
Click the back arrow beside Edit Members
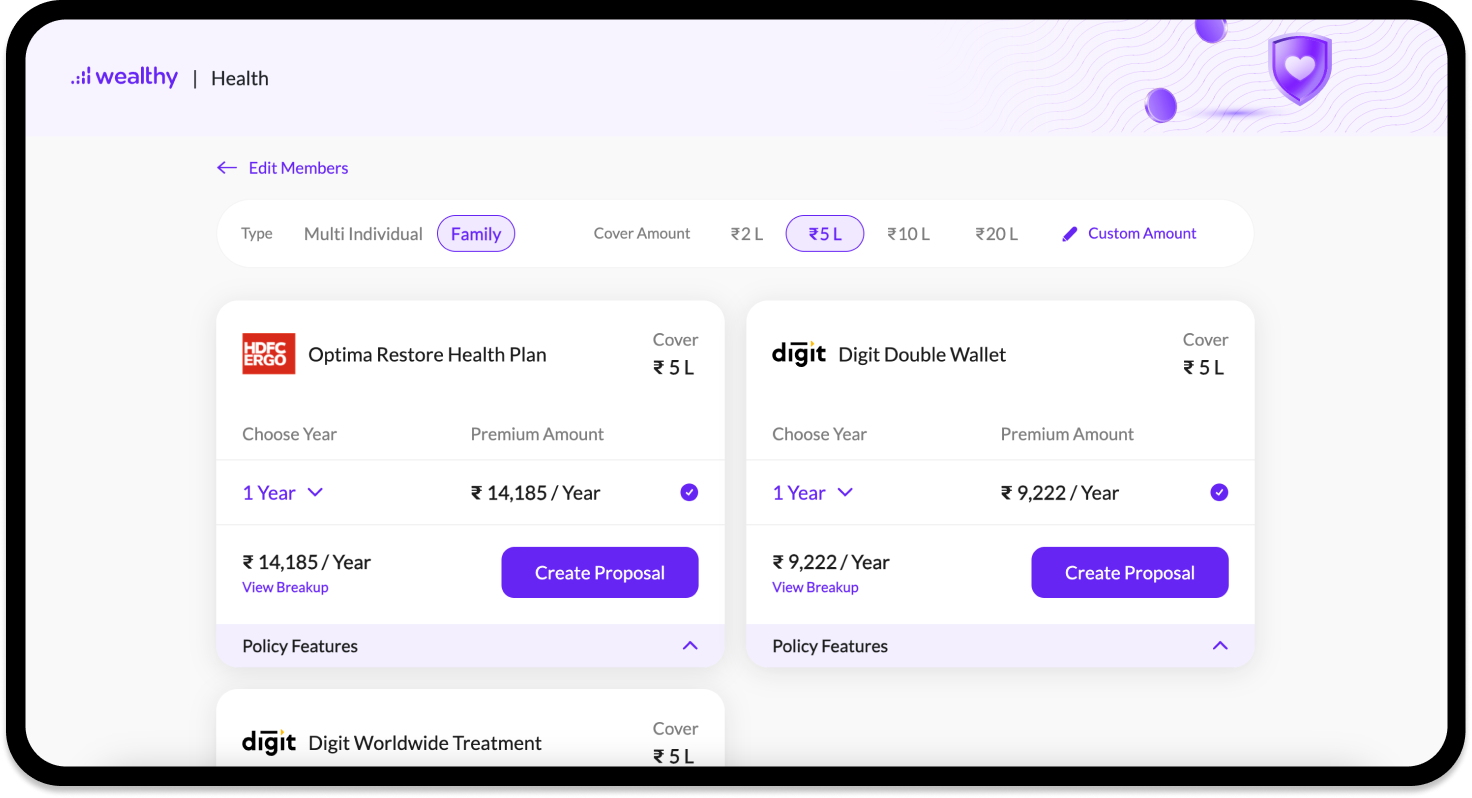227,168
